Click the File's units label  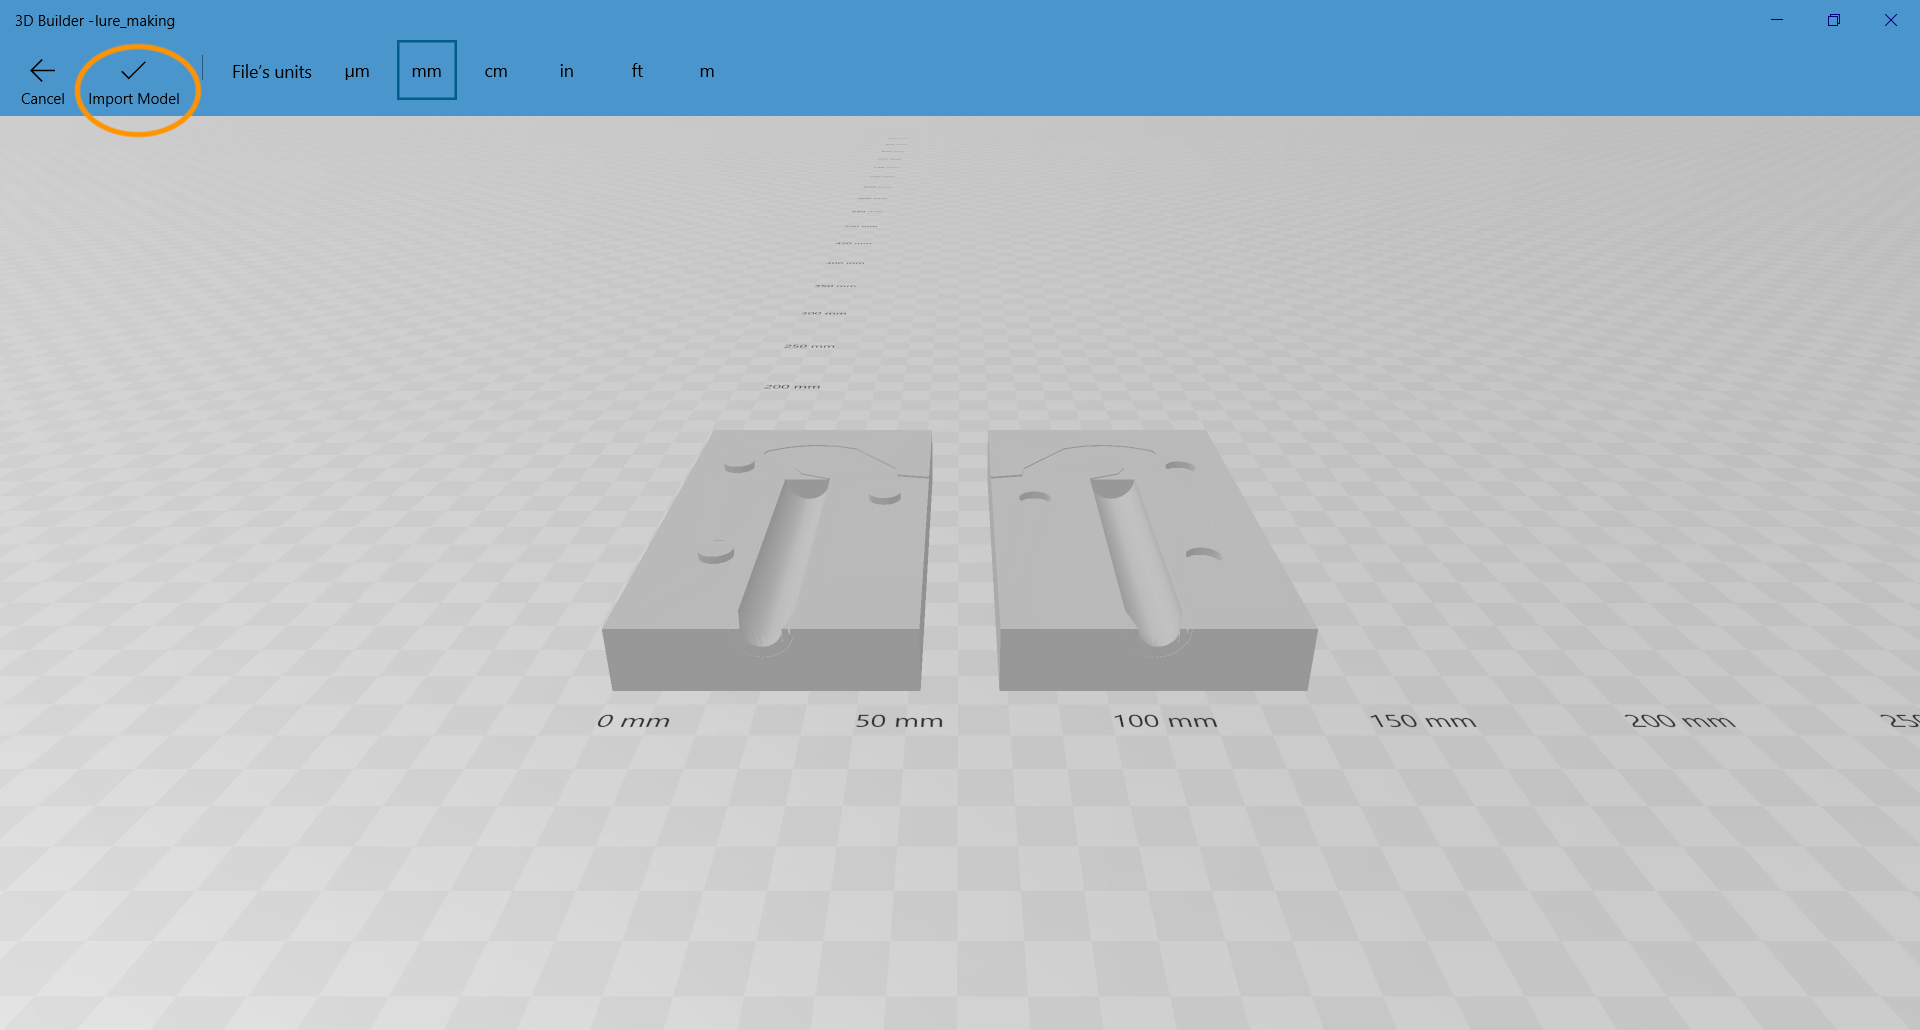(x=272, y=72)
